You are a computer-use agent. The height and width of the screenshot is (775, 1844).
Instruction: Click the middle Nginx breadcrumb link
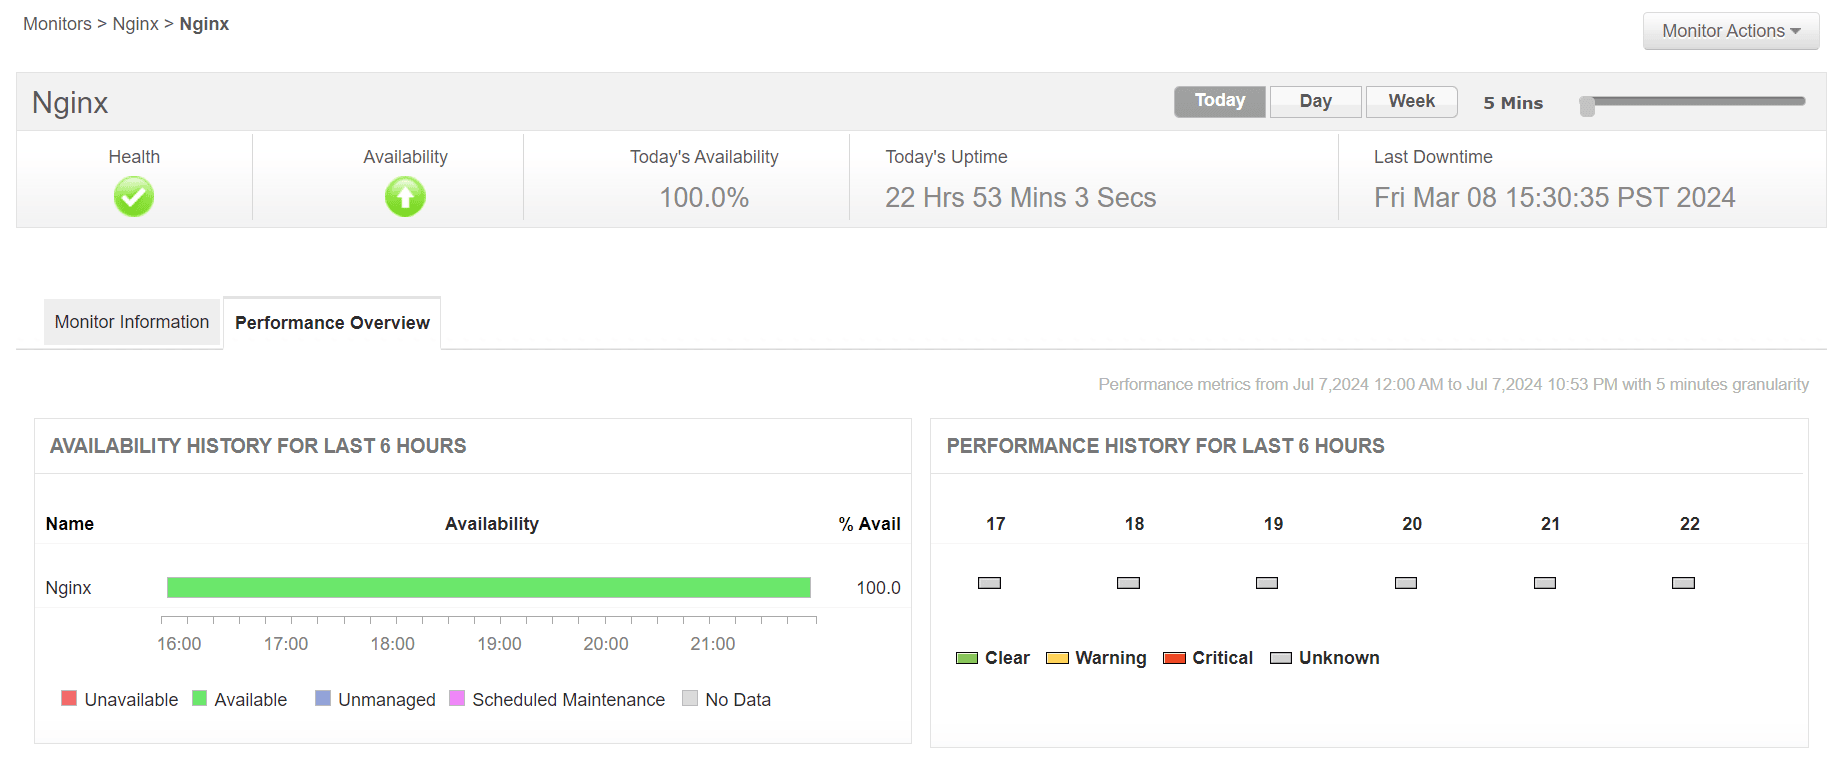pos(135,24)
